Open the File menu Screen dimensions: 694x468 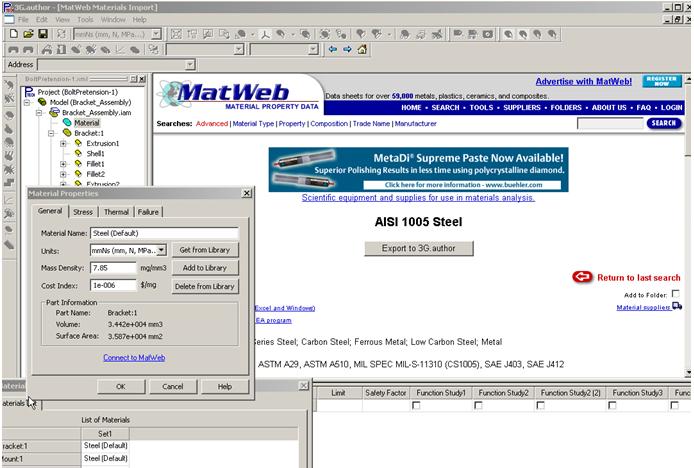[x=23, y=19]
